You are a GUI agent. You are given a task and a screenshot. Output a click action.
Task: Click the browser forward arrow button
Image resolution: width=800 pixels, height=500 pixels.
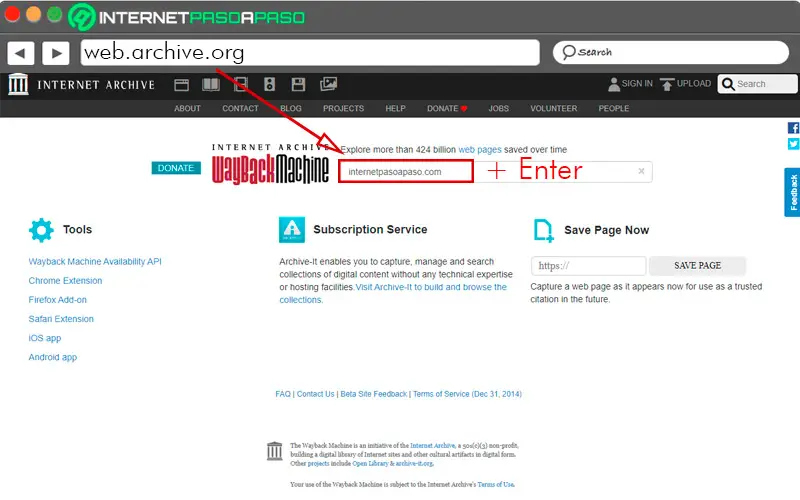pos(56,53)
